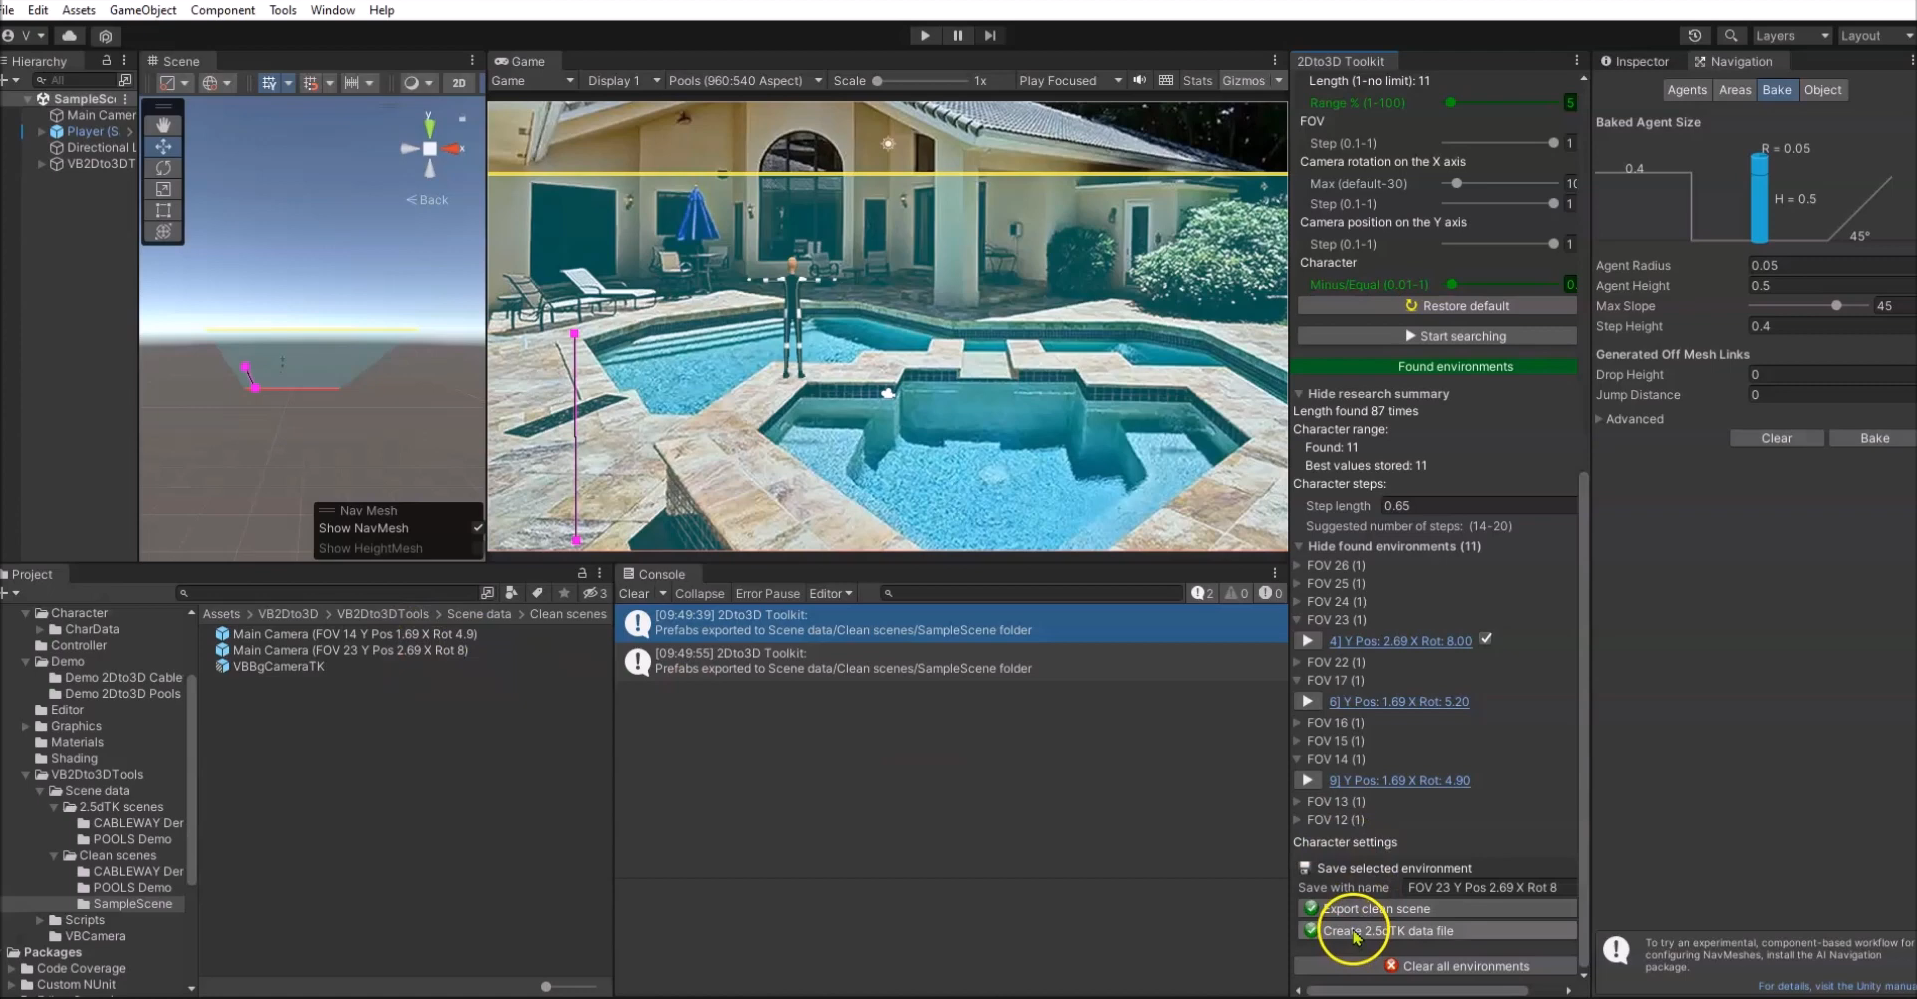Uncheck the FOV 23 environment checkbox
Viewport: 1917px width, 999px height.
pos(1486,640)
